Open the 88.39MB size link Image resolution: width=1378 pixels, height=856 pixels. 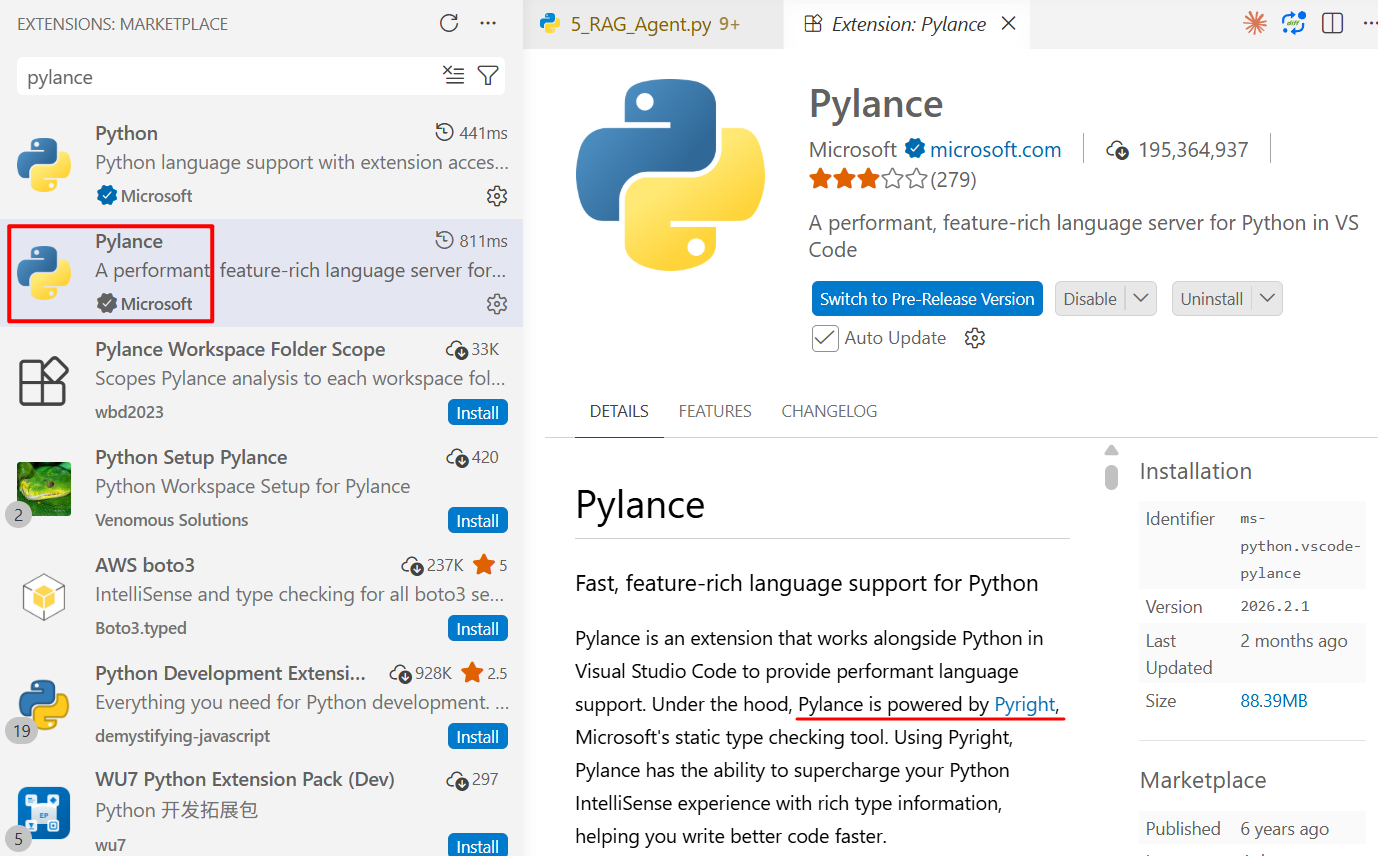click(1274, 701)
